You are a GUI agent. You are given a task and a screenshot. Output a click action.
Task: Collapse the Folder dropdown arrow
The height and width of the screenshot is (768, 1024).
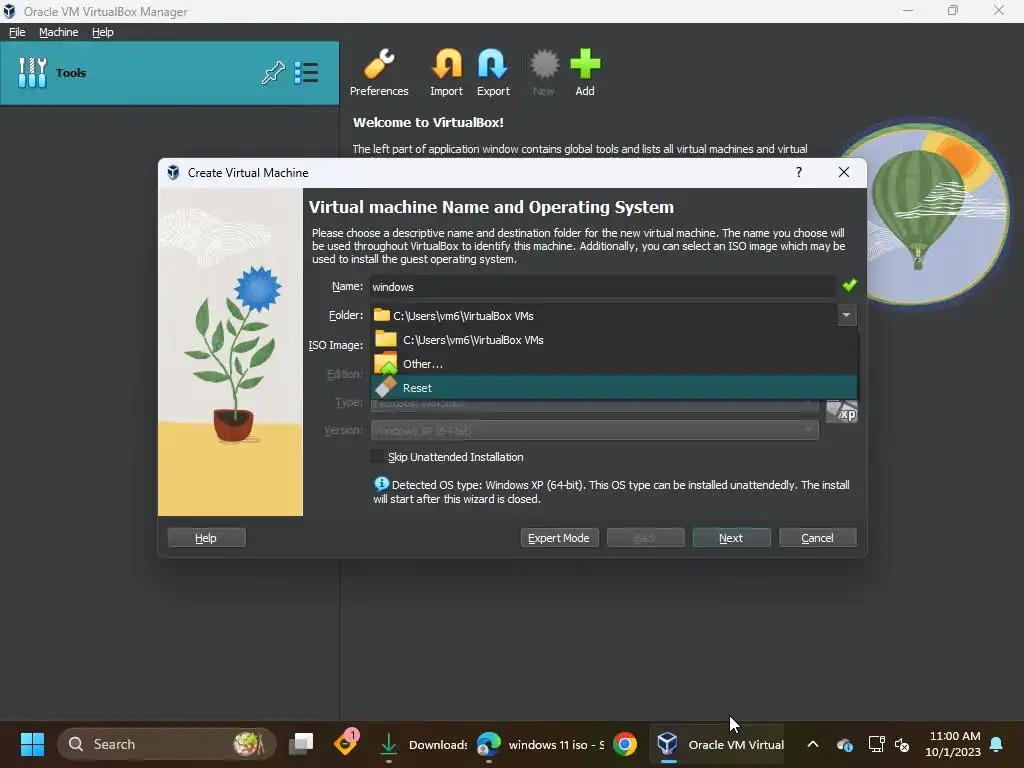pos(846,315)
